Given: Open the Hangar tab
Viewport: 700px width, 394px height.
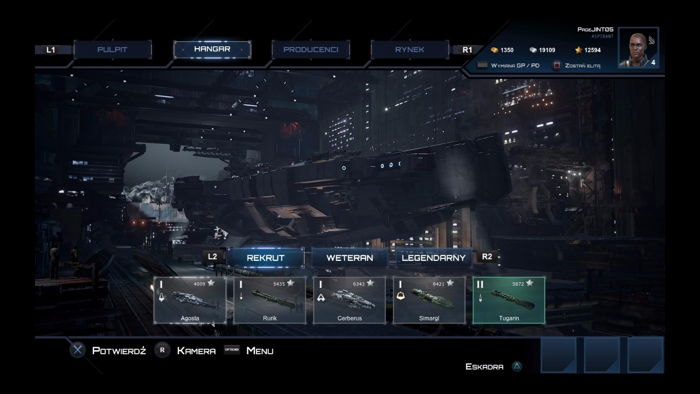Looking at the screenshot, I should [x=212, y=49].
